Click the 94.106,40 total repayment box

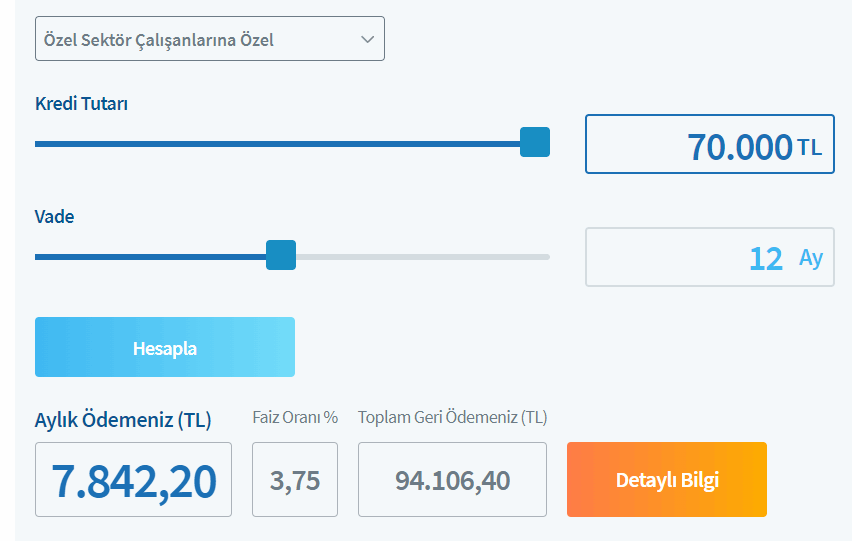(x=452, y=481)
